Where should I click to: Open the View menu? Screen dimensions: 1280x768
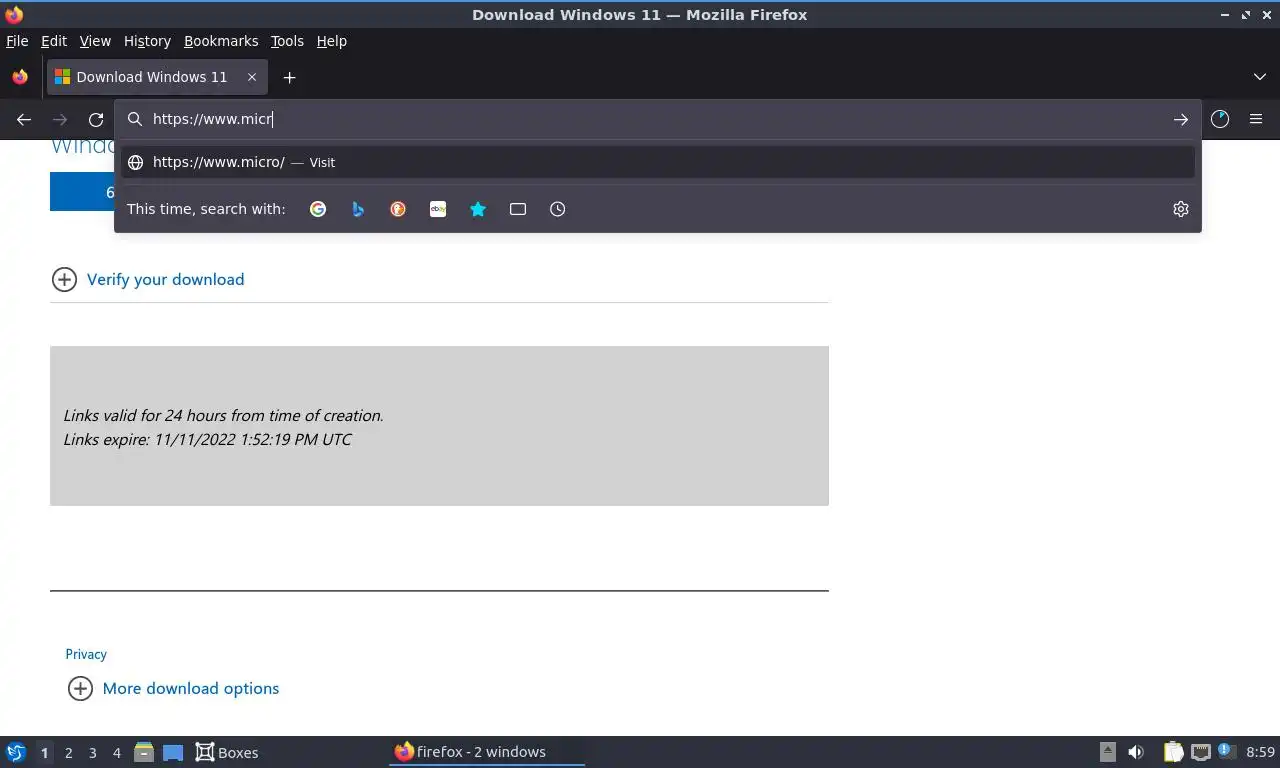point(95,41)
